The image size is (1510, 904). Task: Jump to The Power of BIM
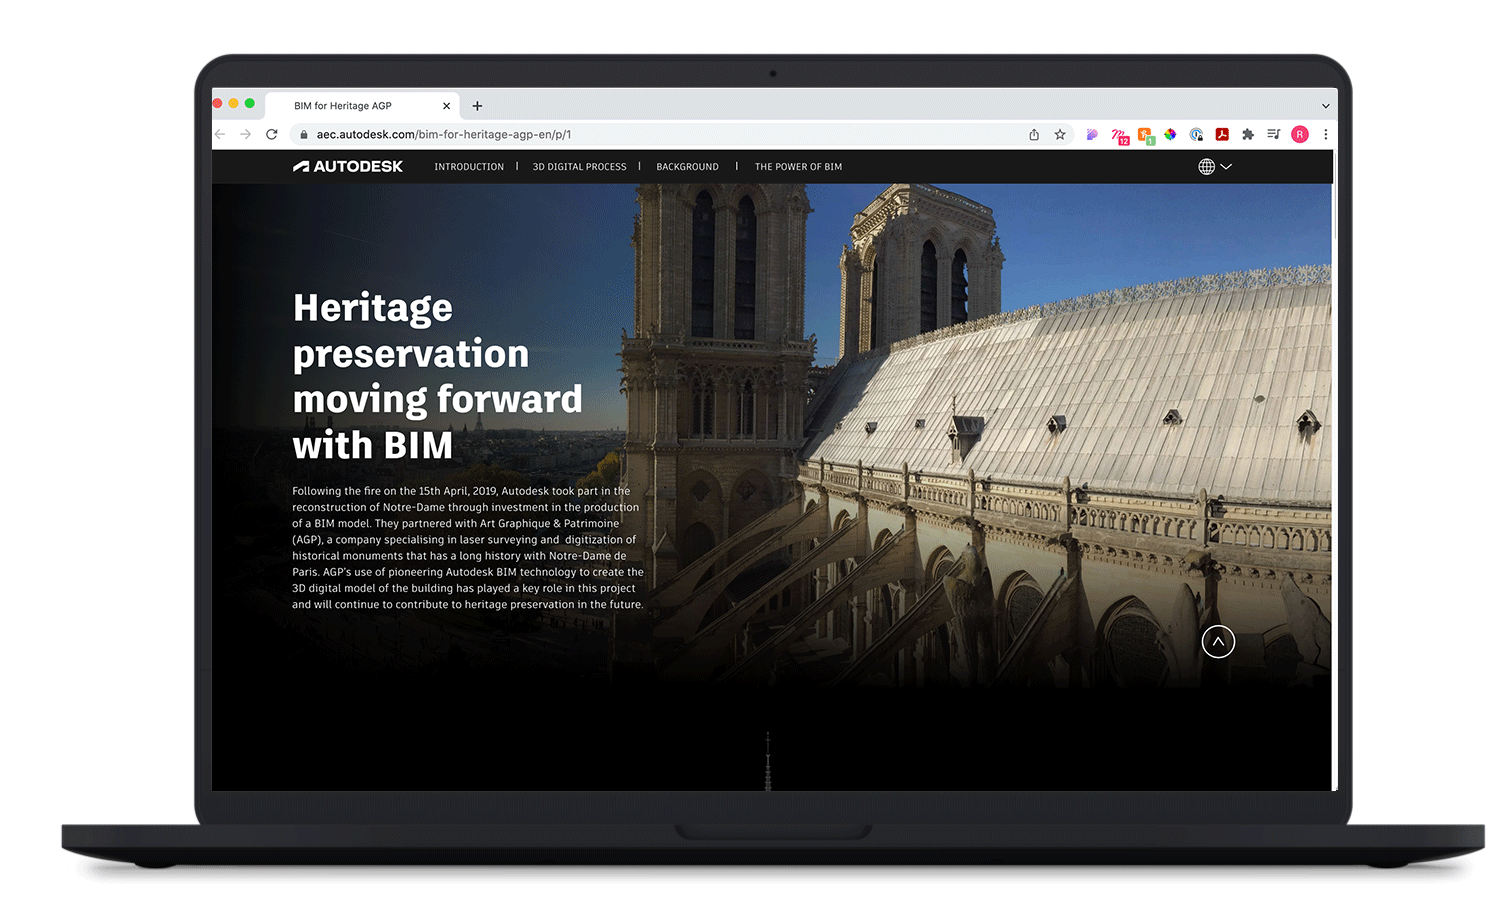[x=798, y=167]
